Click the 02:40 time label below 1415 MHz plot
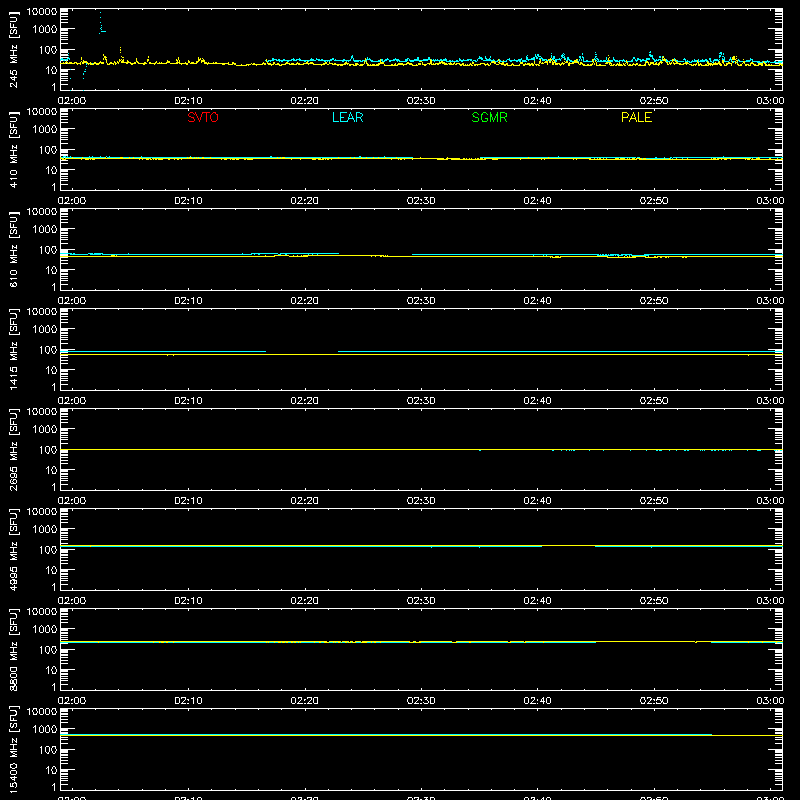 point(537,401)
